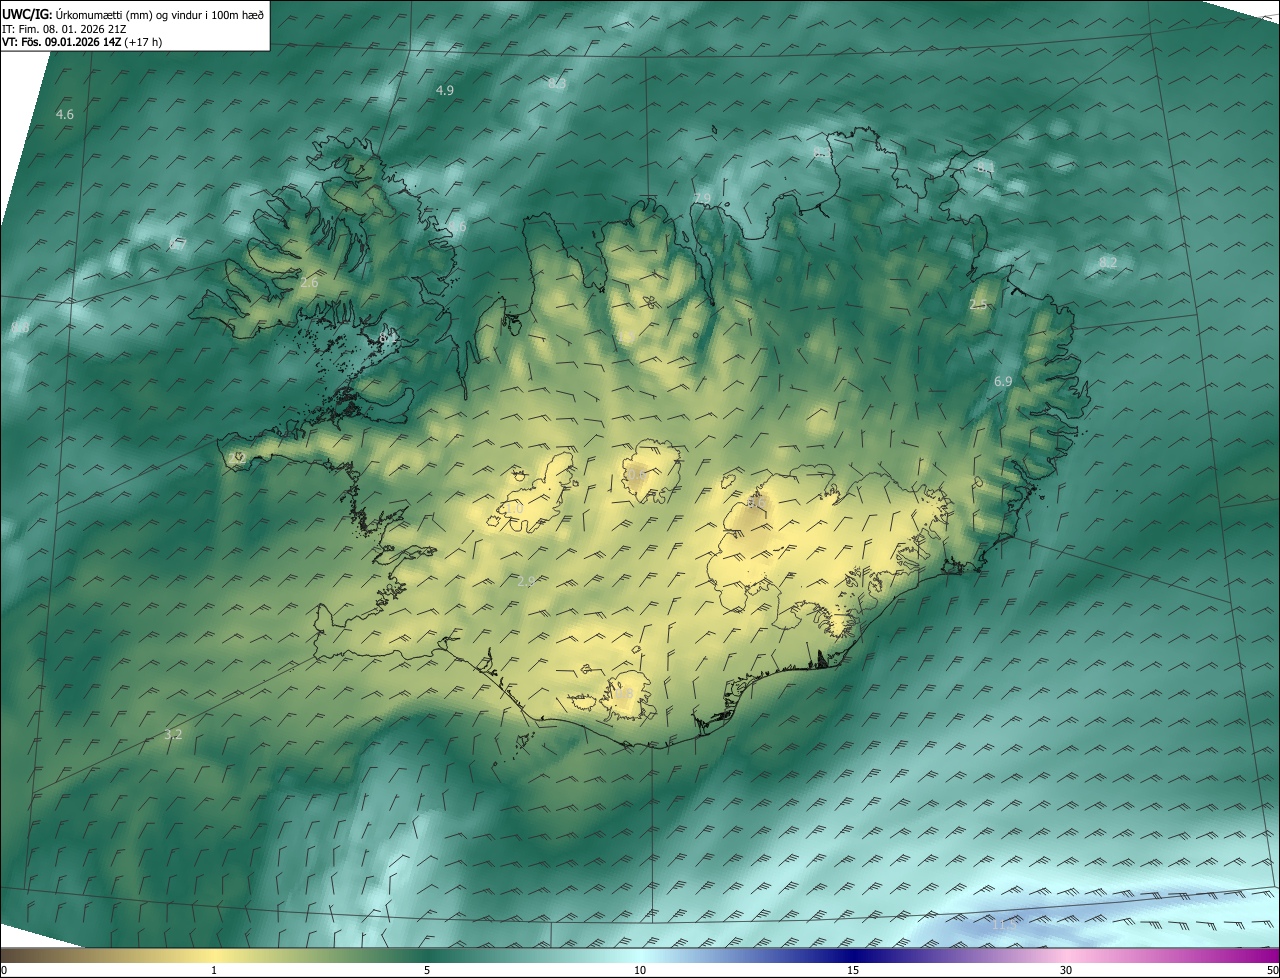Click the 0.8 value on the south glacier

click(623, 693)
